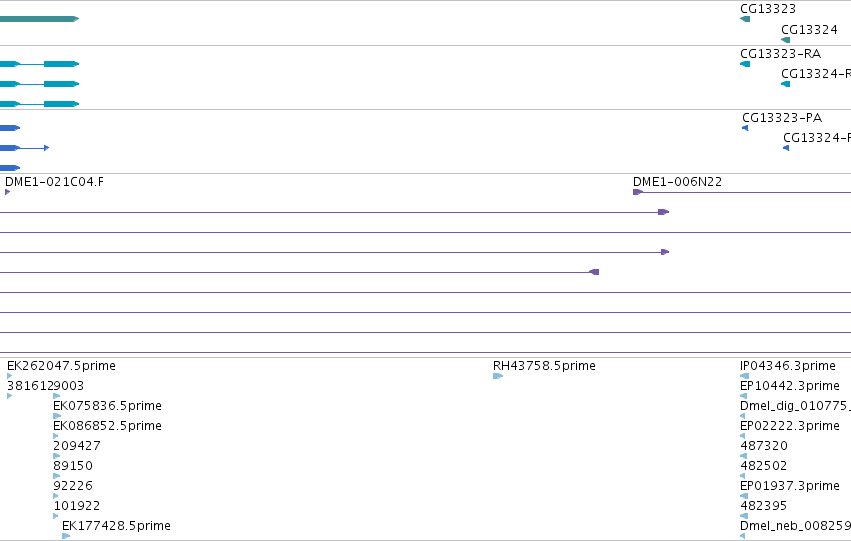This screenshot has width=851, height=541.
Task: Select the DME1-021C04.F purple marker
Action: coord(8,192)
